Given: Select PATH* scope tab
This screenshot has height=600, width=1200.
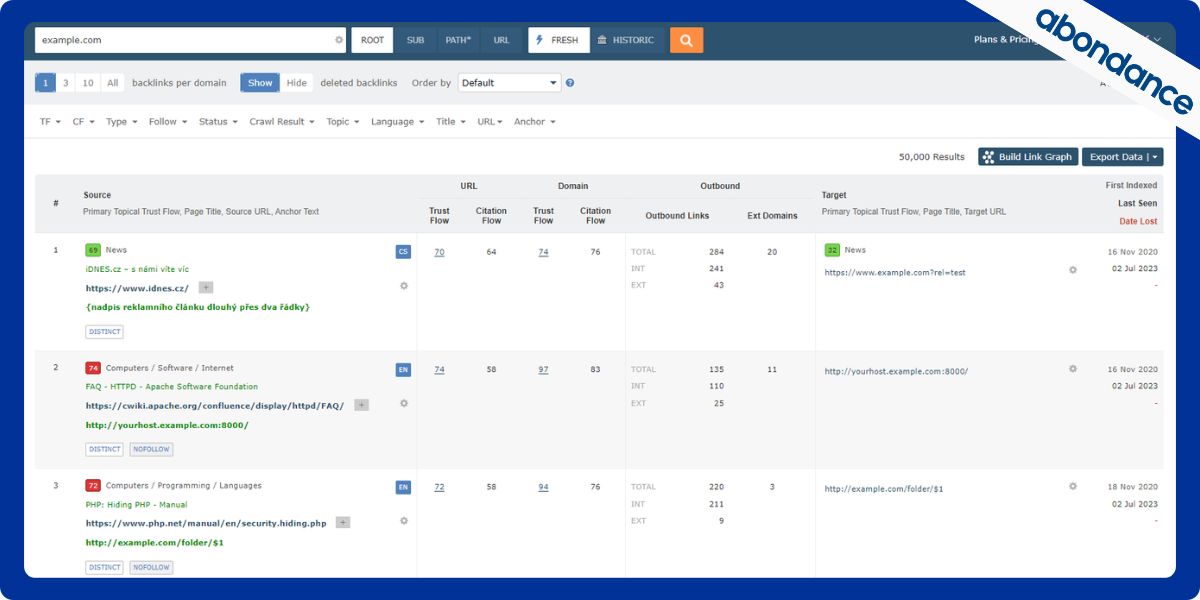Looking at the screenshot, I should click(458, 40).
